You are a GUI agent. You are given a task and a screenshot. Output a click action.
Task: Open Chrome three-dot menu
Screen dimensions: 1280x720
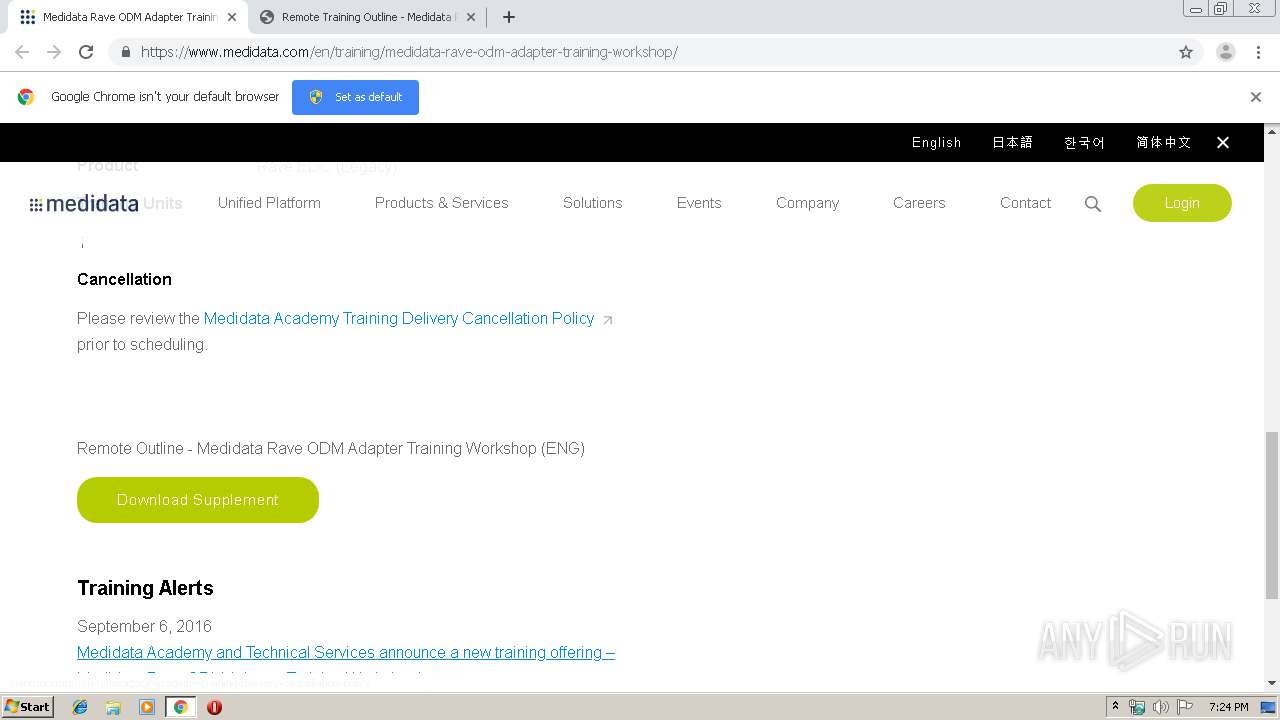(x=1259, y=52)
